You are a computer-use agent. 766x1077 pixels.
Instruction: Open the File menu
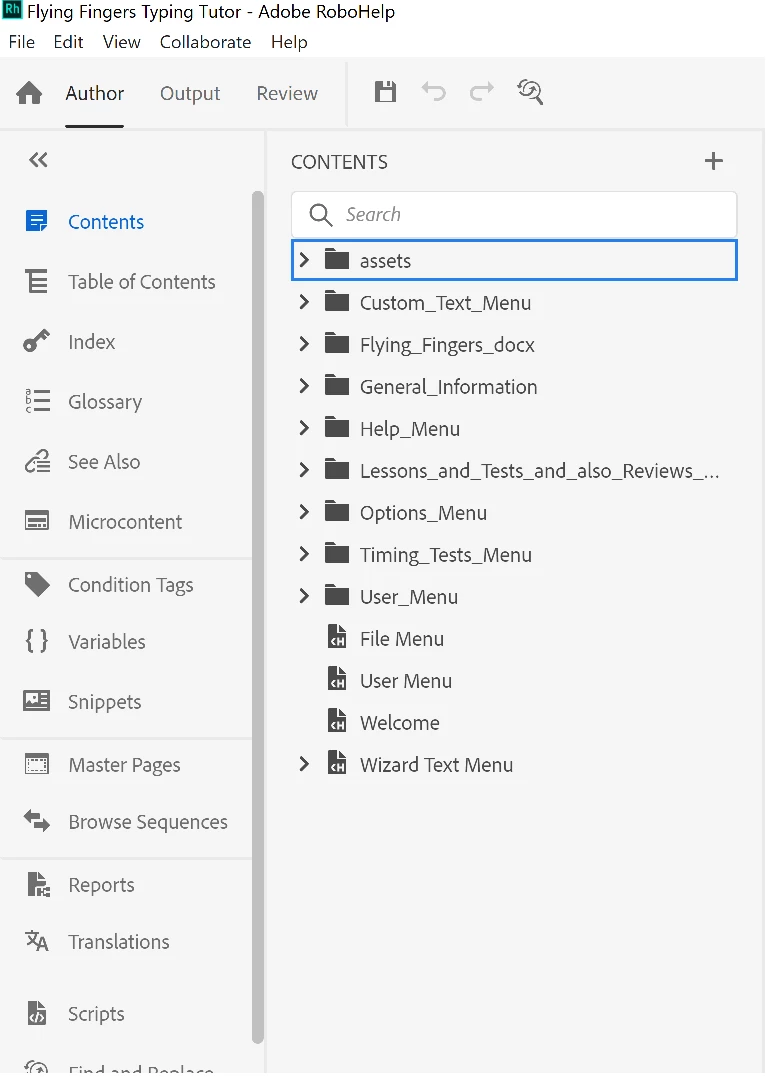(x=21, y=42)
